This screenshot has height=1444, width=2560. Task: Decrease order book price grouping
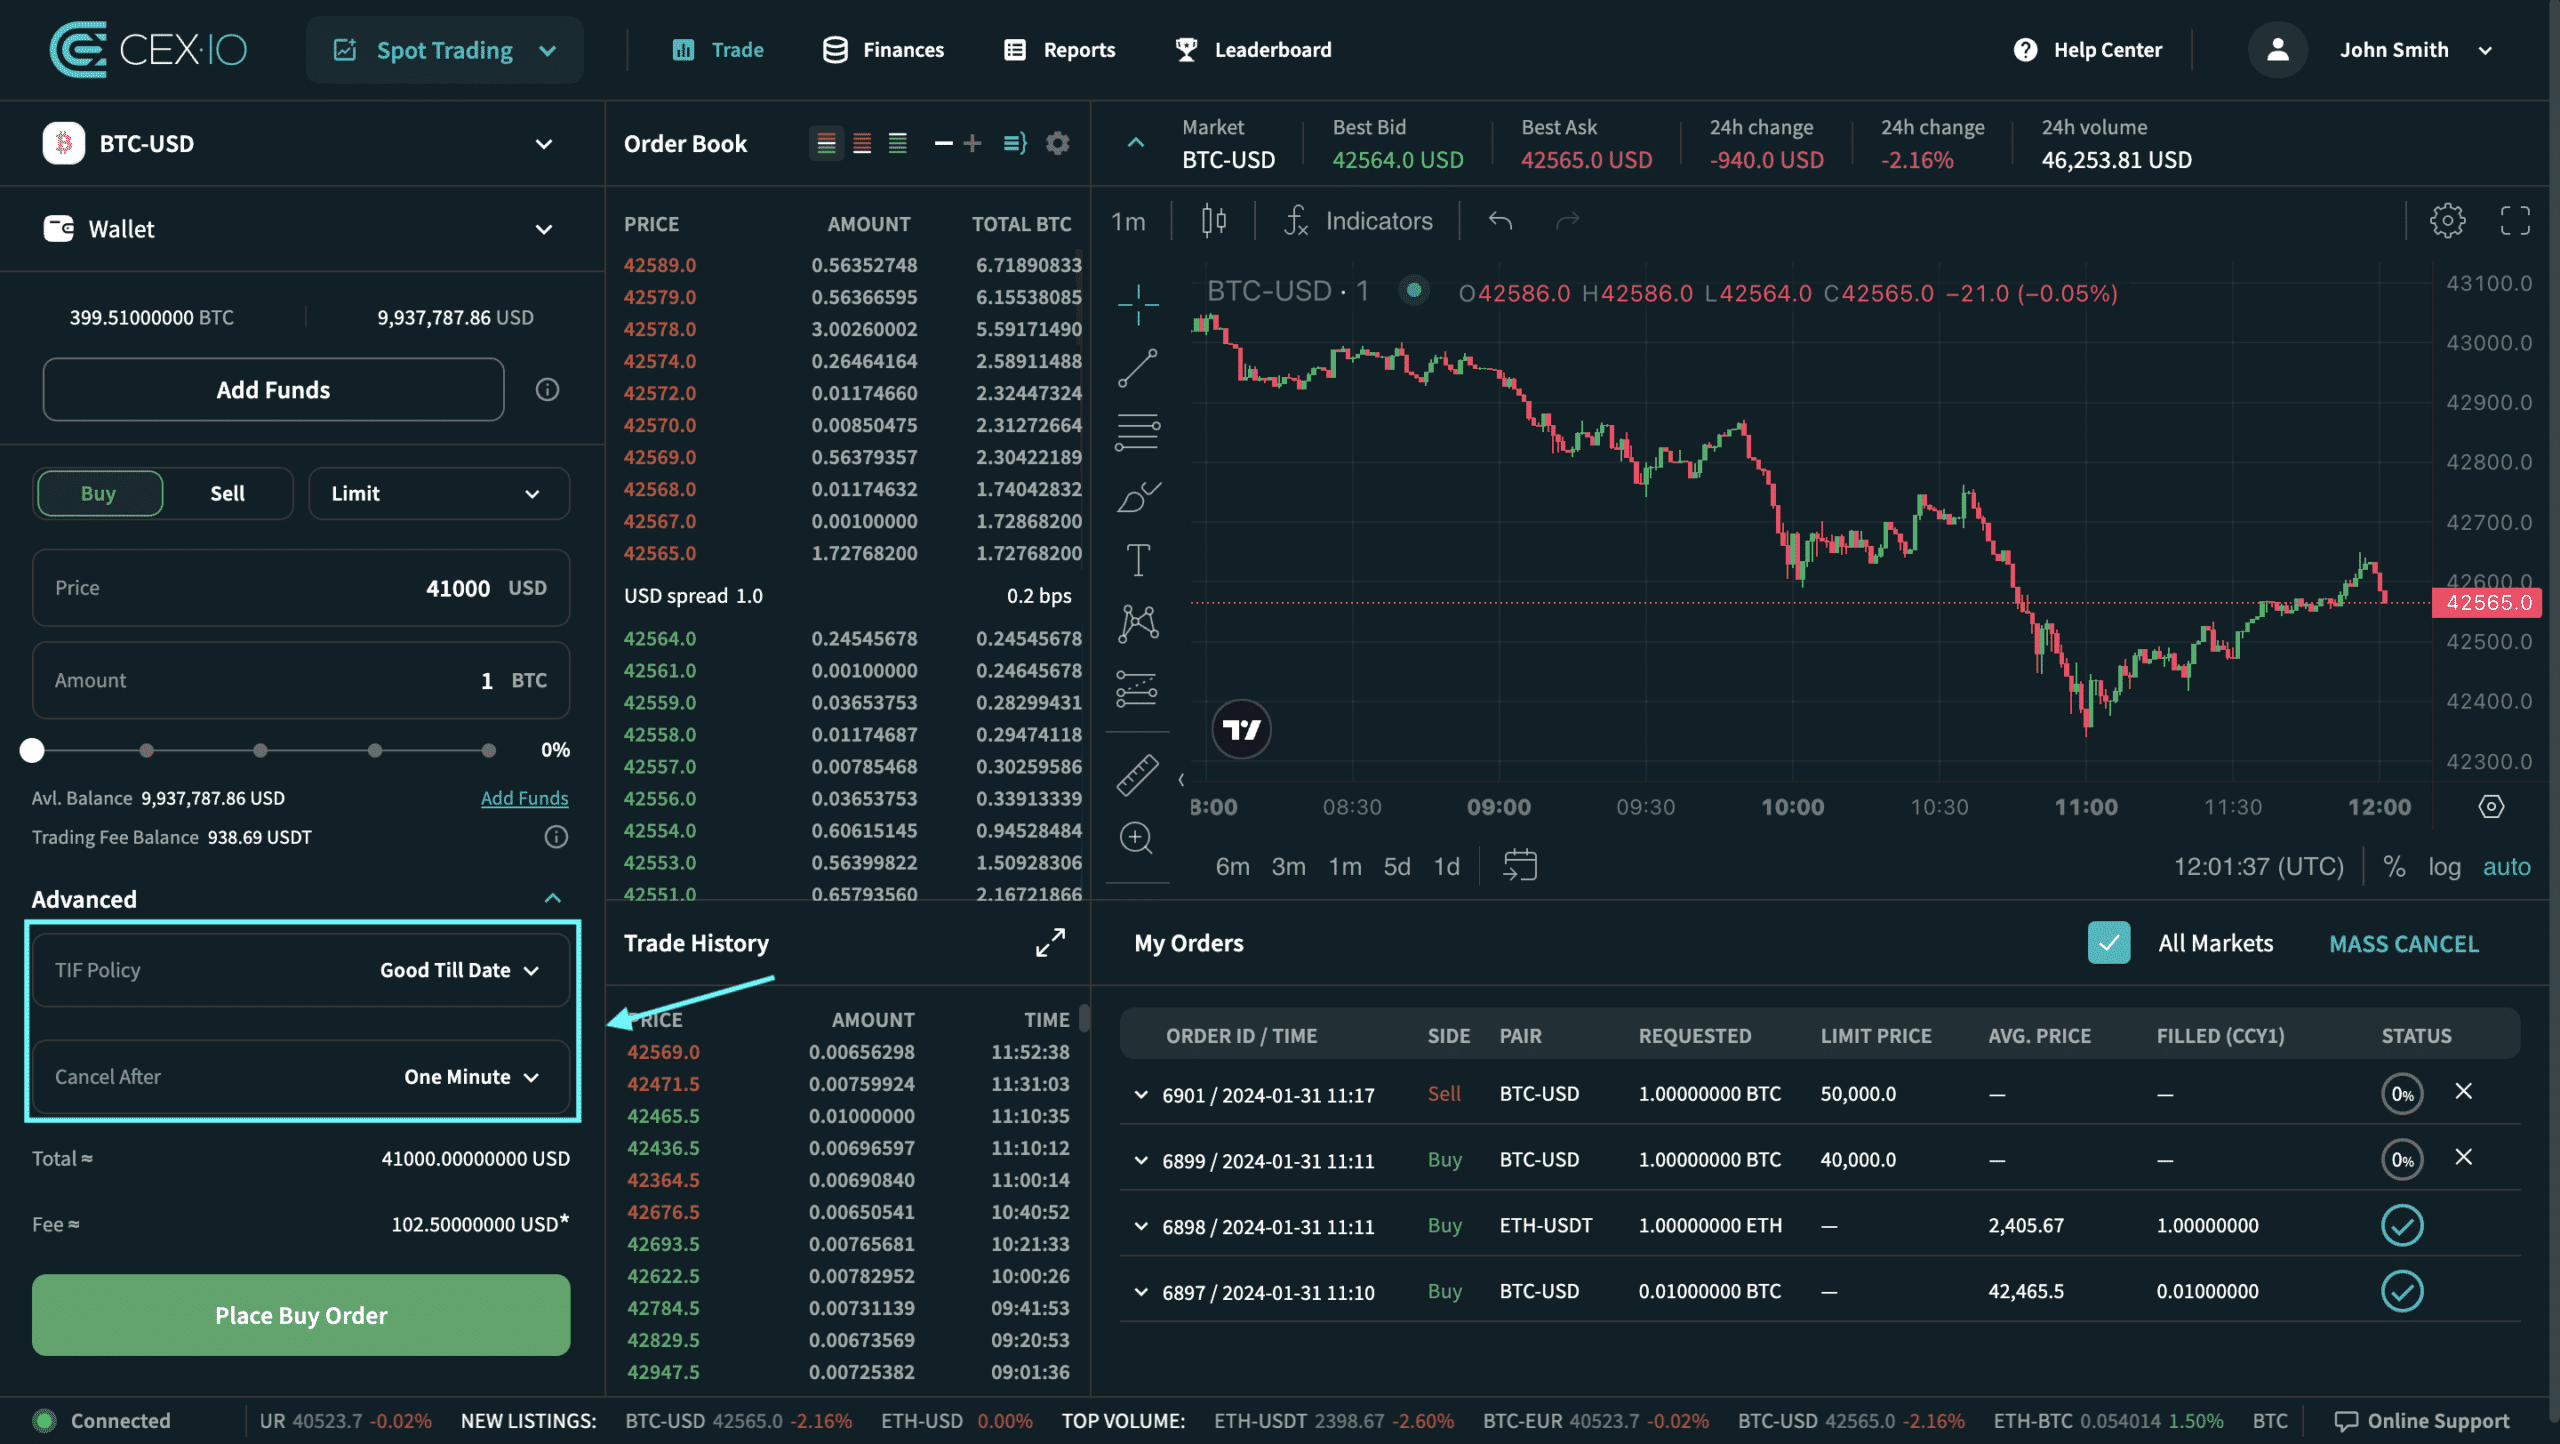[x=943, y=144]
